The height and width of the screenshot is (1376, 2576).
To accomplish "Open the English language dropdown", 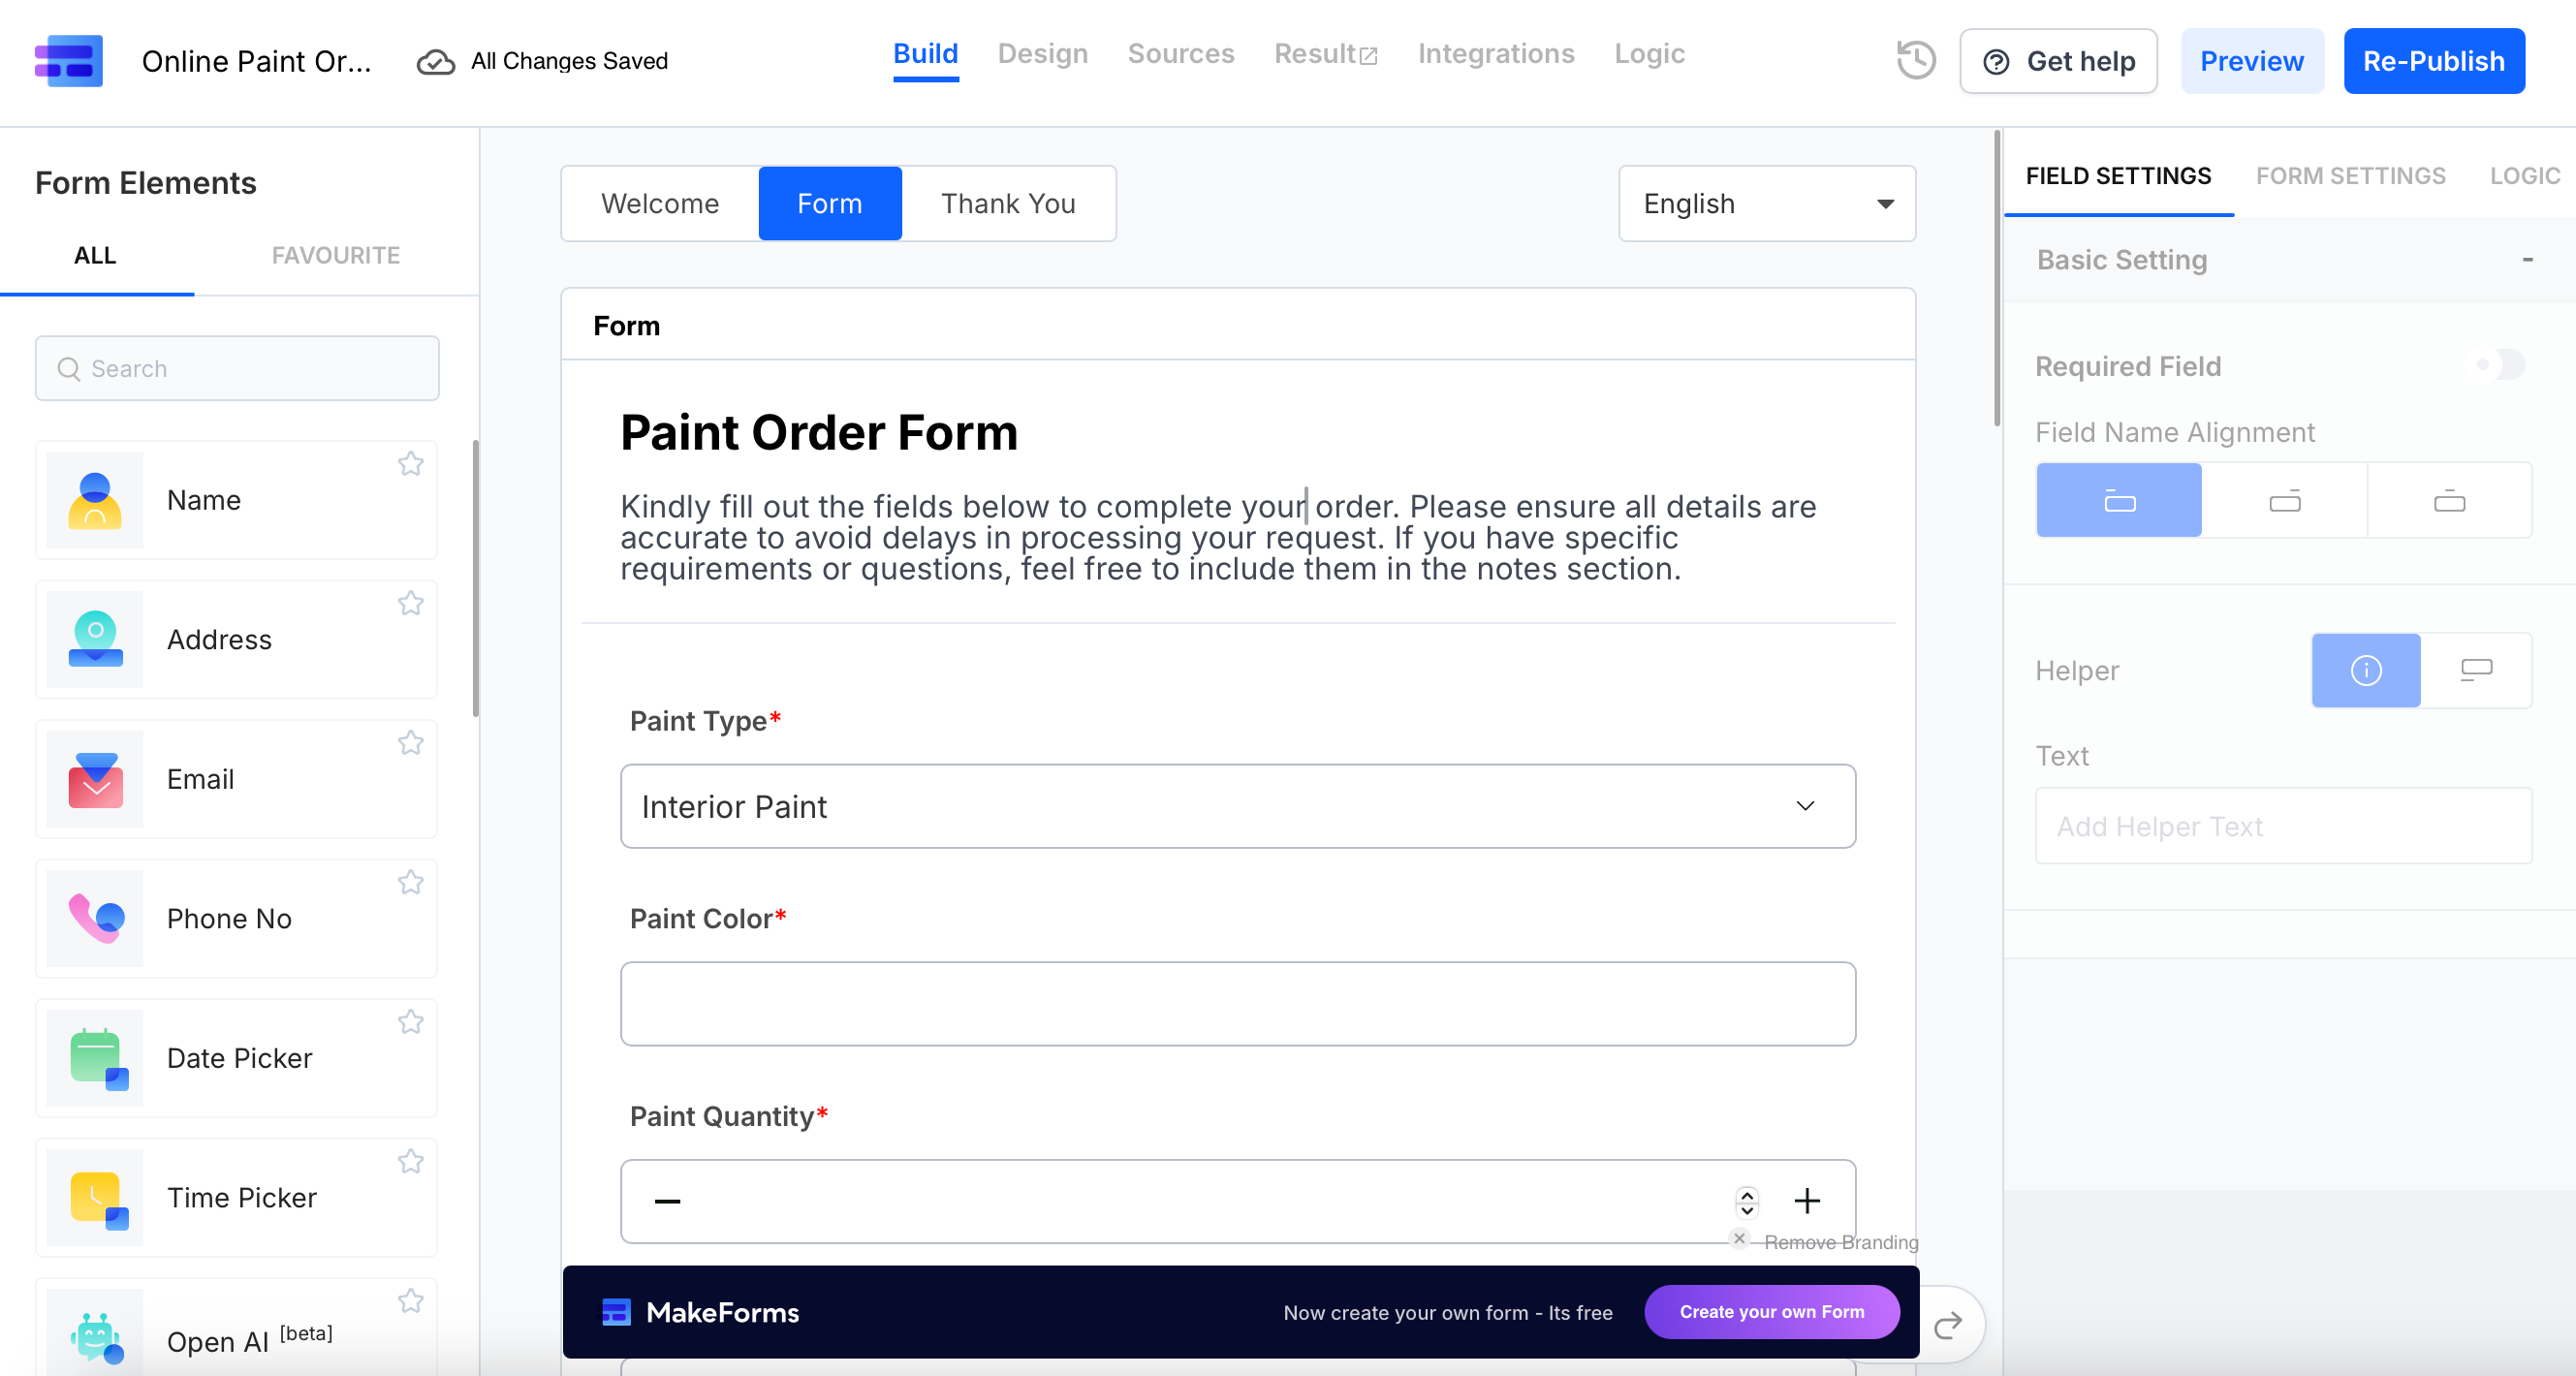I will point(1766,204).
